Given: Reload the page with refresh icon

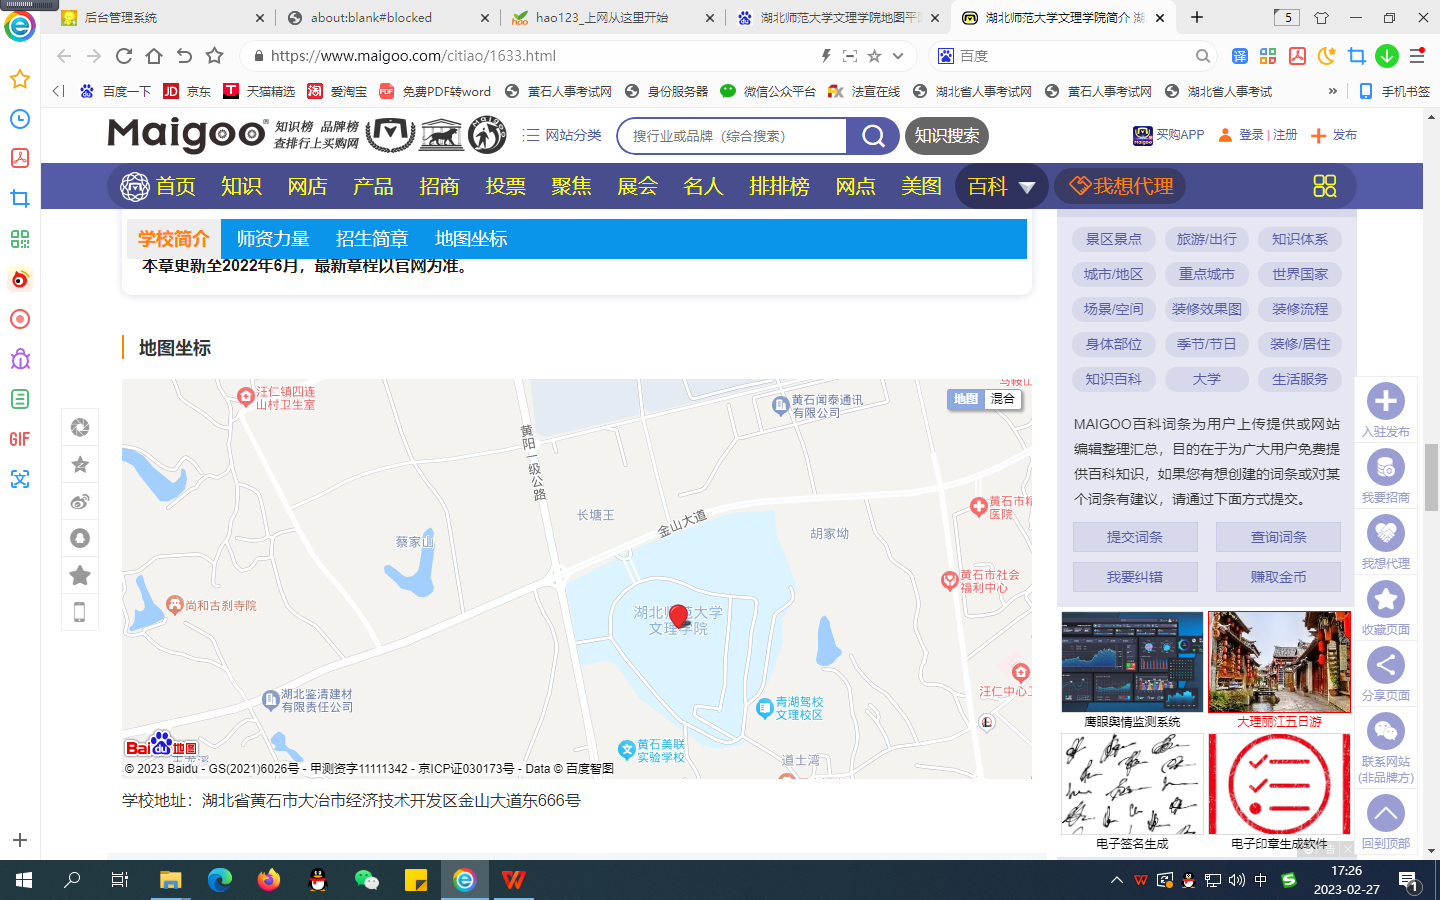Looking at the screenshot, I should 124,56.
